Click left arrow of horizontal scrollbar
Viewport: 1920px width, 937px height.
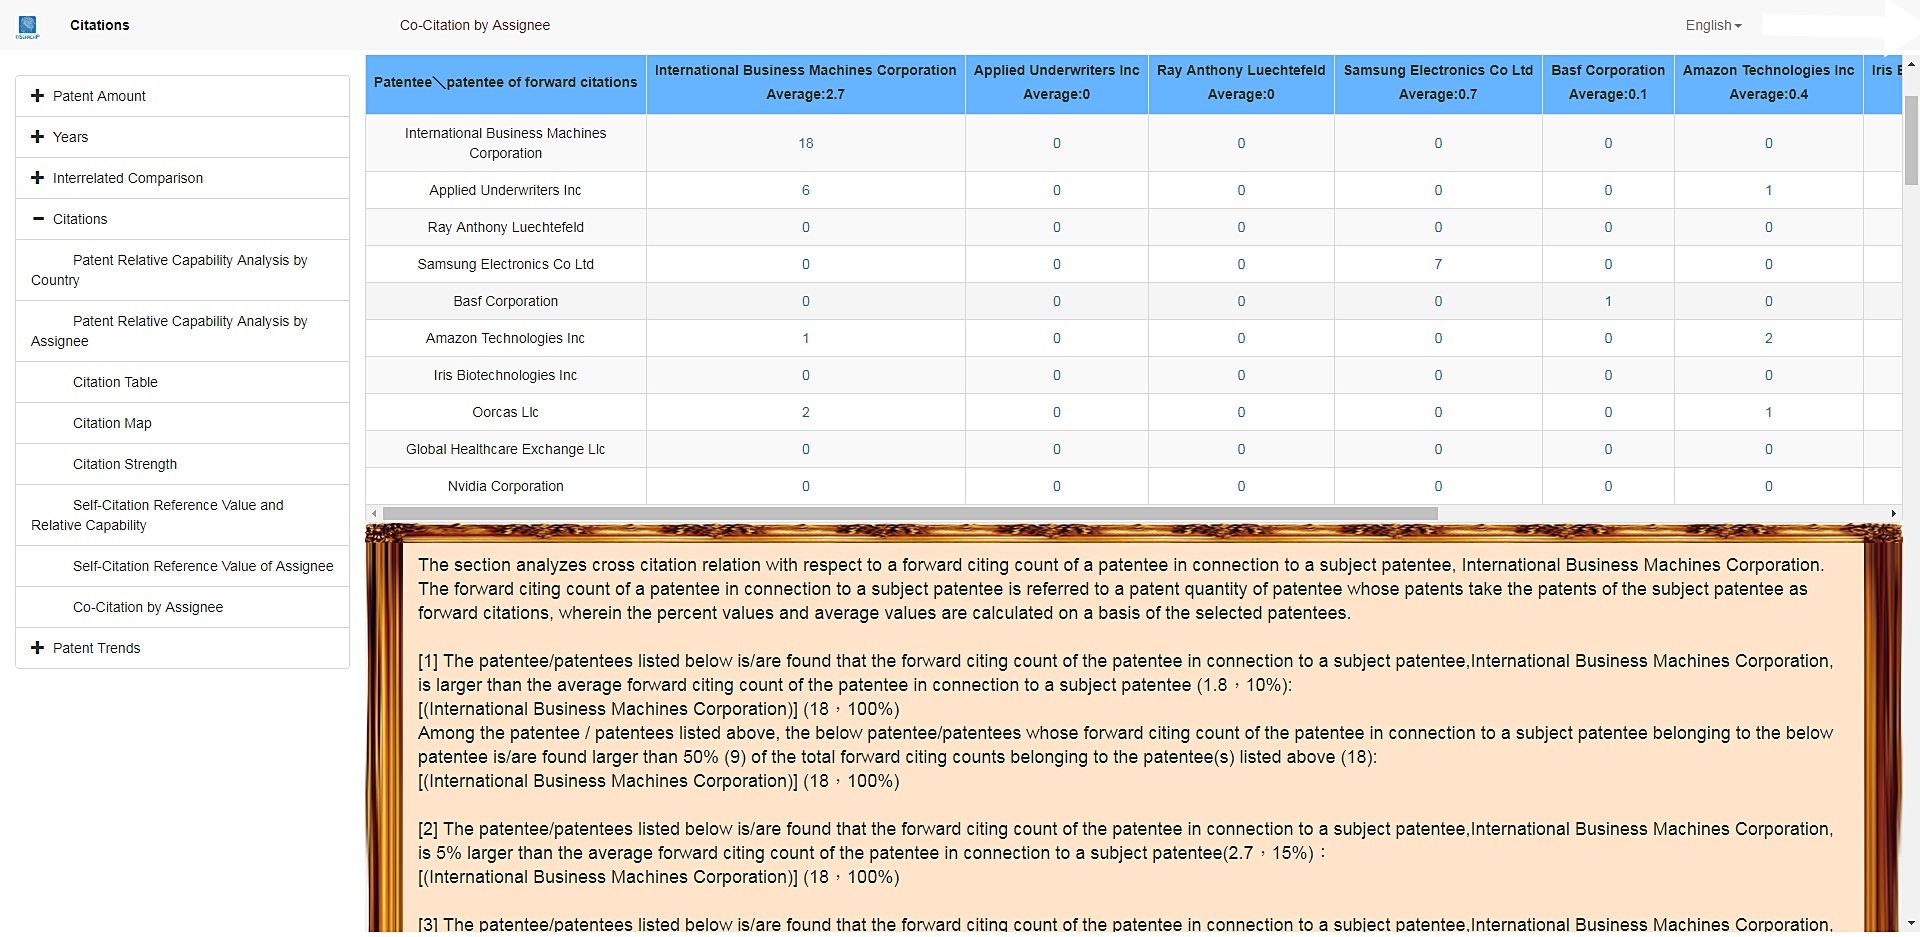[x=374, y=514]
